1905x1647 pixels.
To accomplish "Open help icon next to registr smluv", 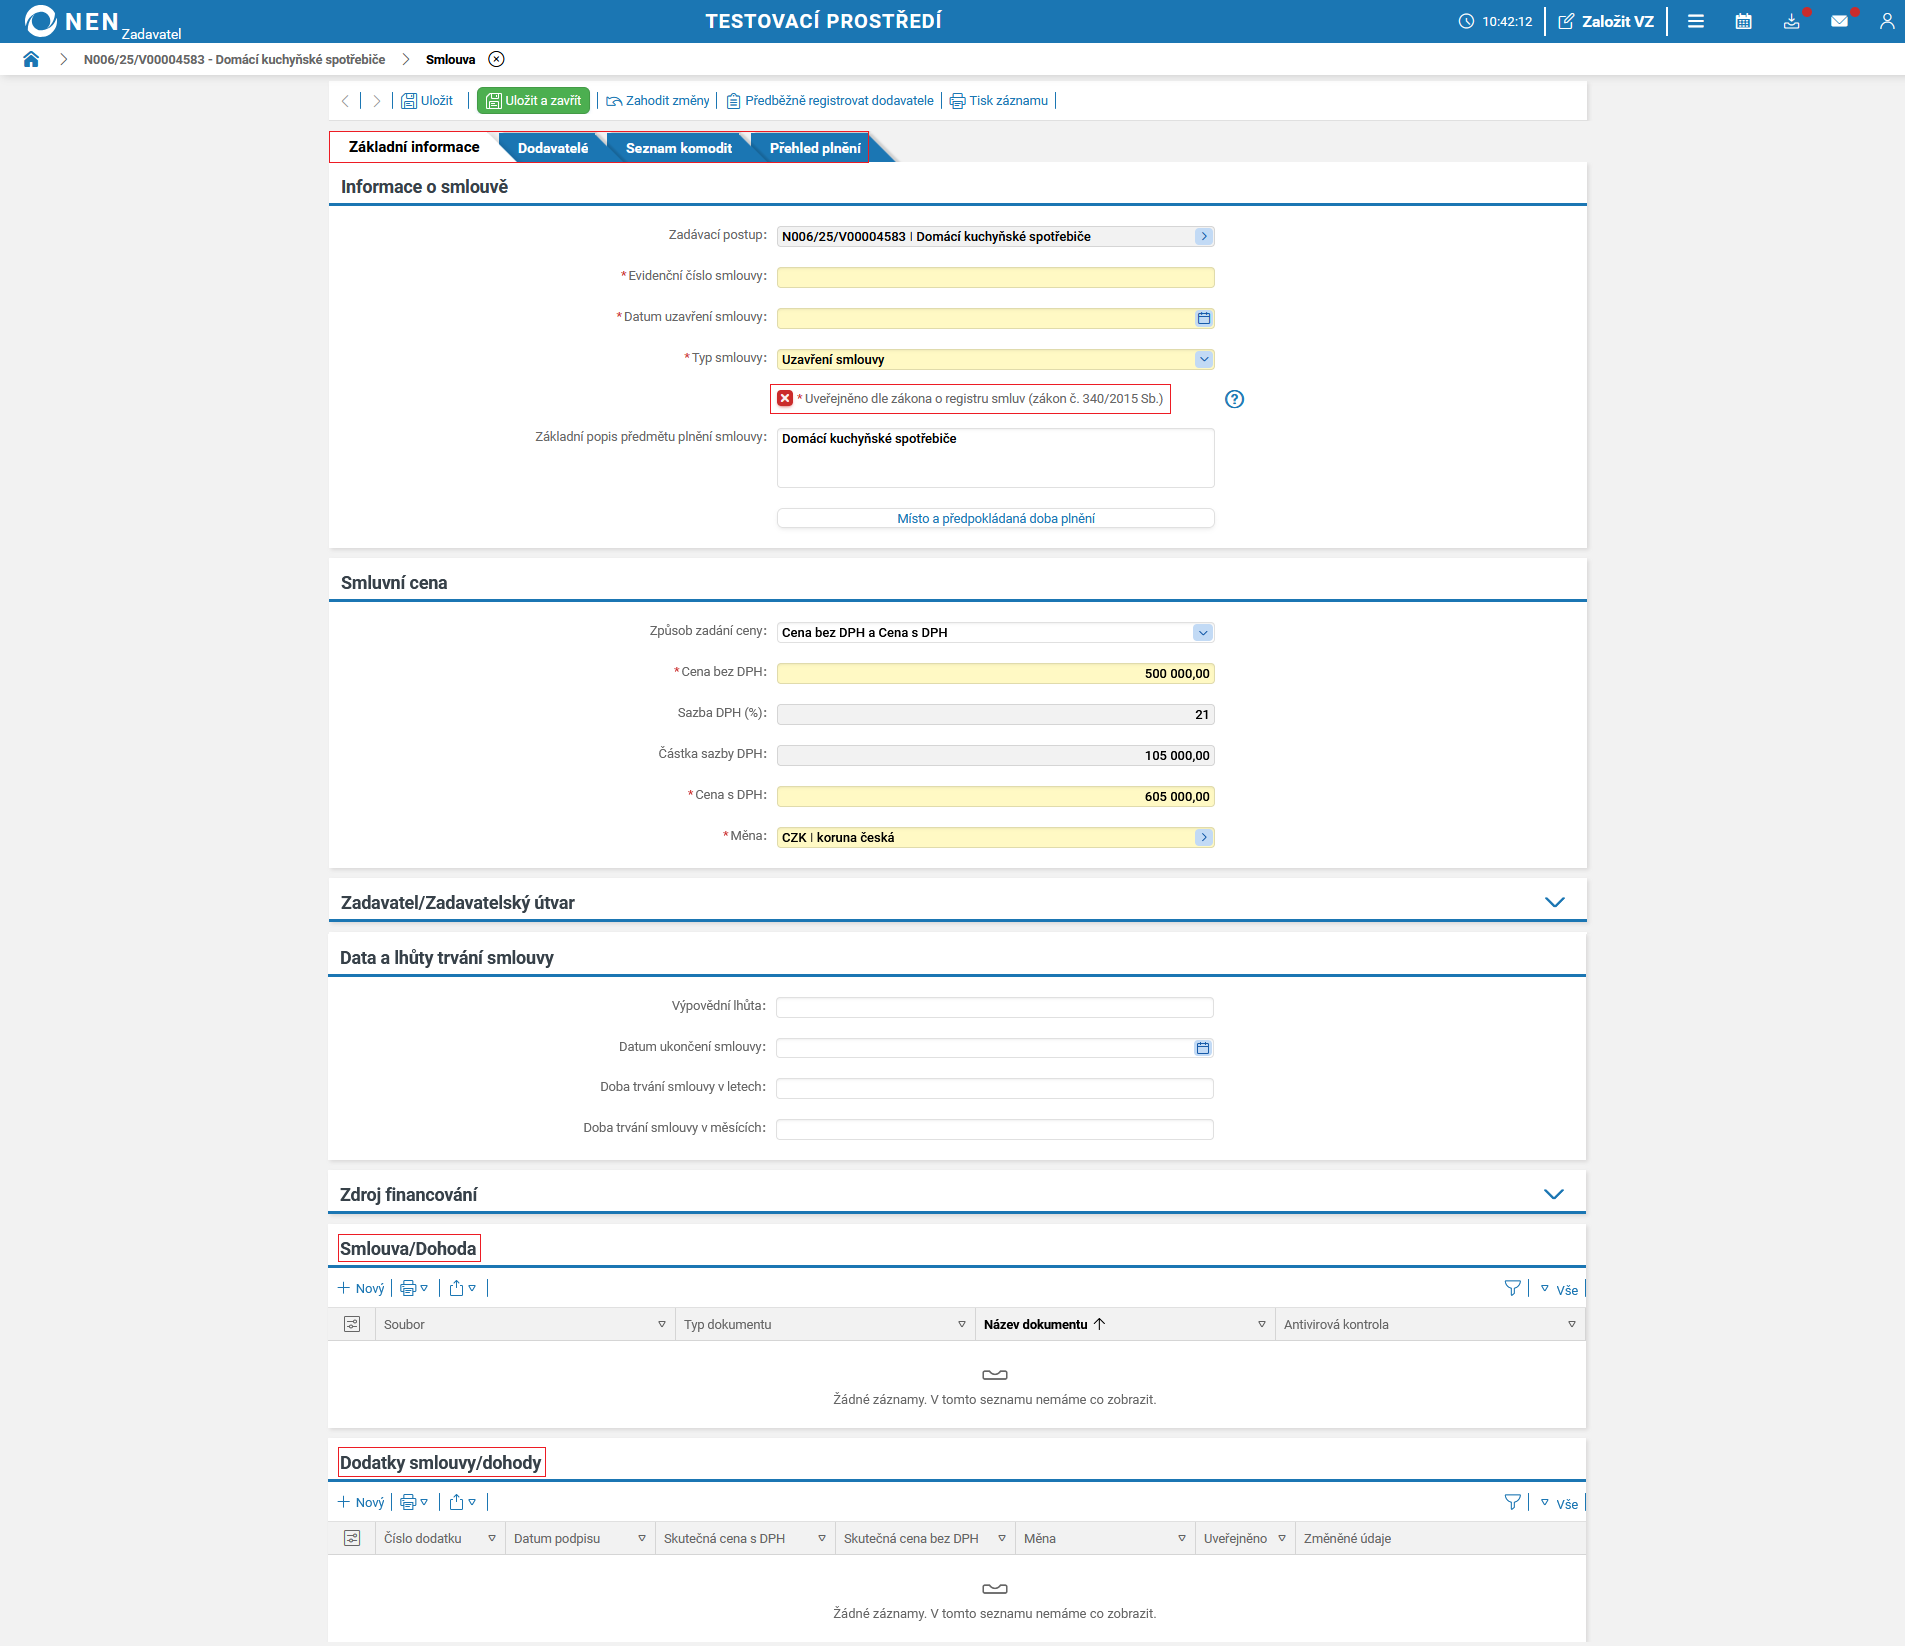I will pos(1235,399).
